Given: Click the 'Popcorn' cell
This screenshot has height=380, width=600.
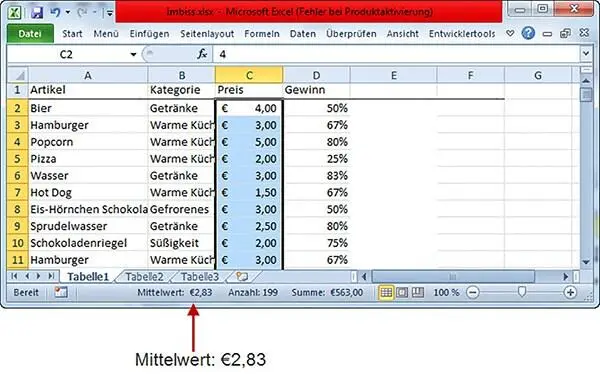Looking at the screenshot, I should pyautogui.click(x=88, y=142).
